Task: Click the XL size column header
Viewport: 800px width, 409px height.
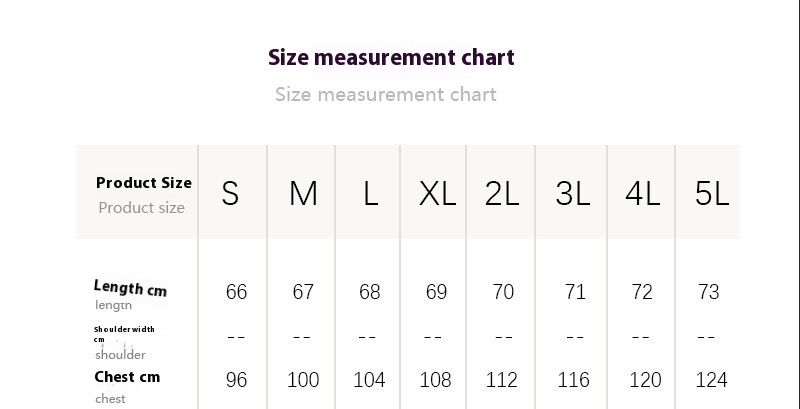Action: click(437, 194)
